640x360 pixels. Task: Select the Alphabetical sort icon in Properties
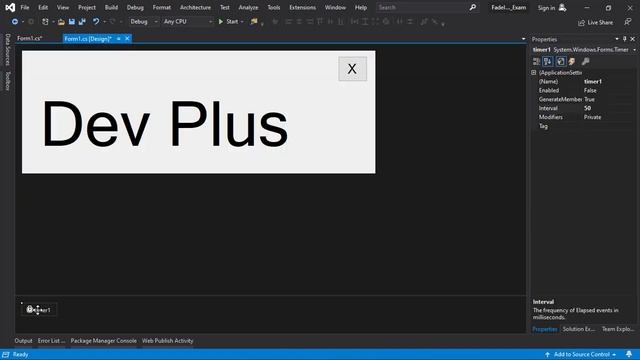[548, 62]
